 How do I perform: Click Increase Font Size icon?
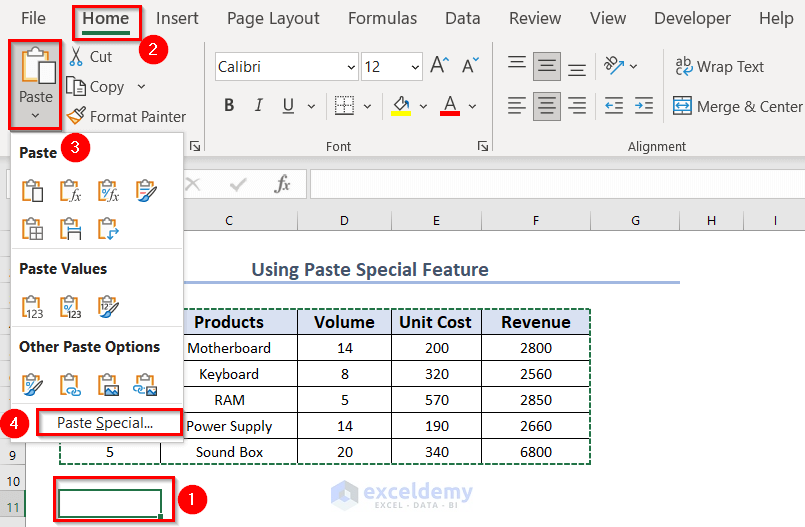(439, 66)
